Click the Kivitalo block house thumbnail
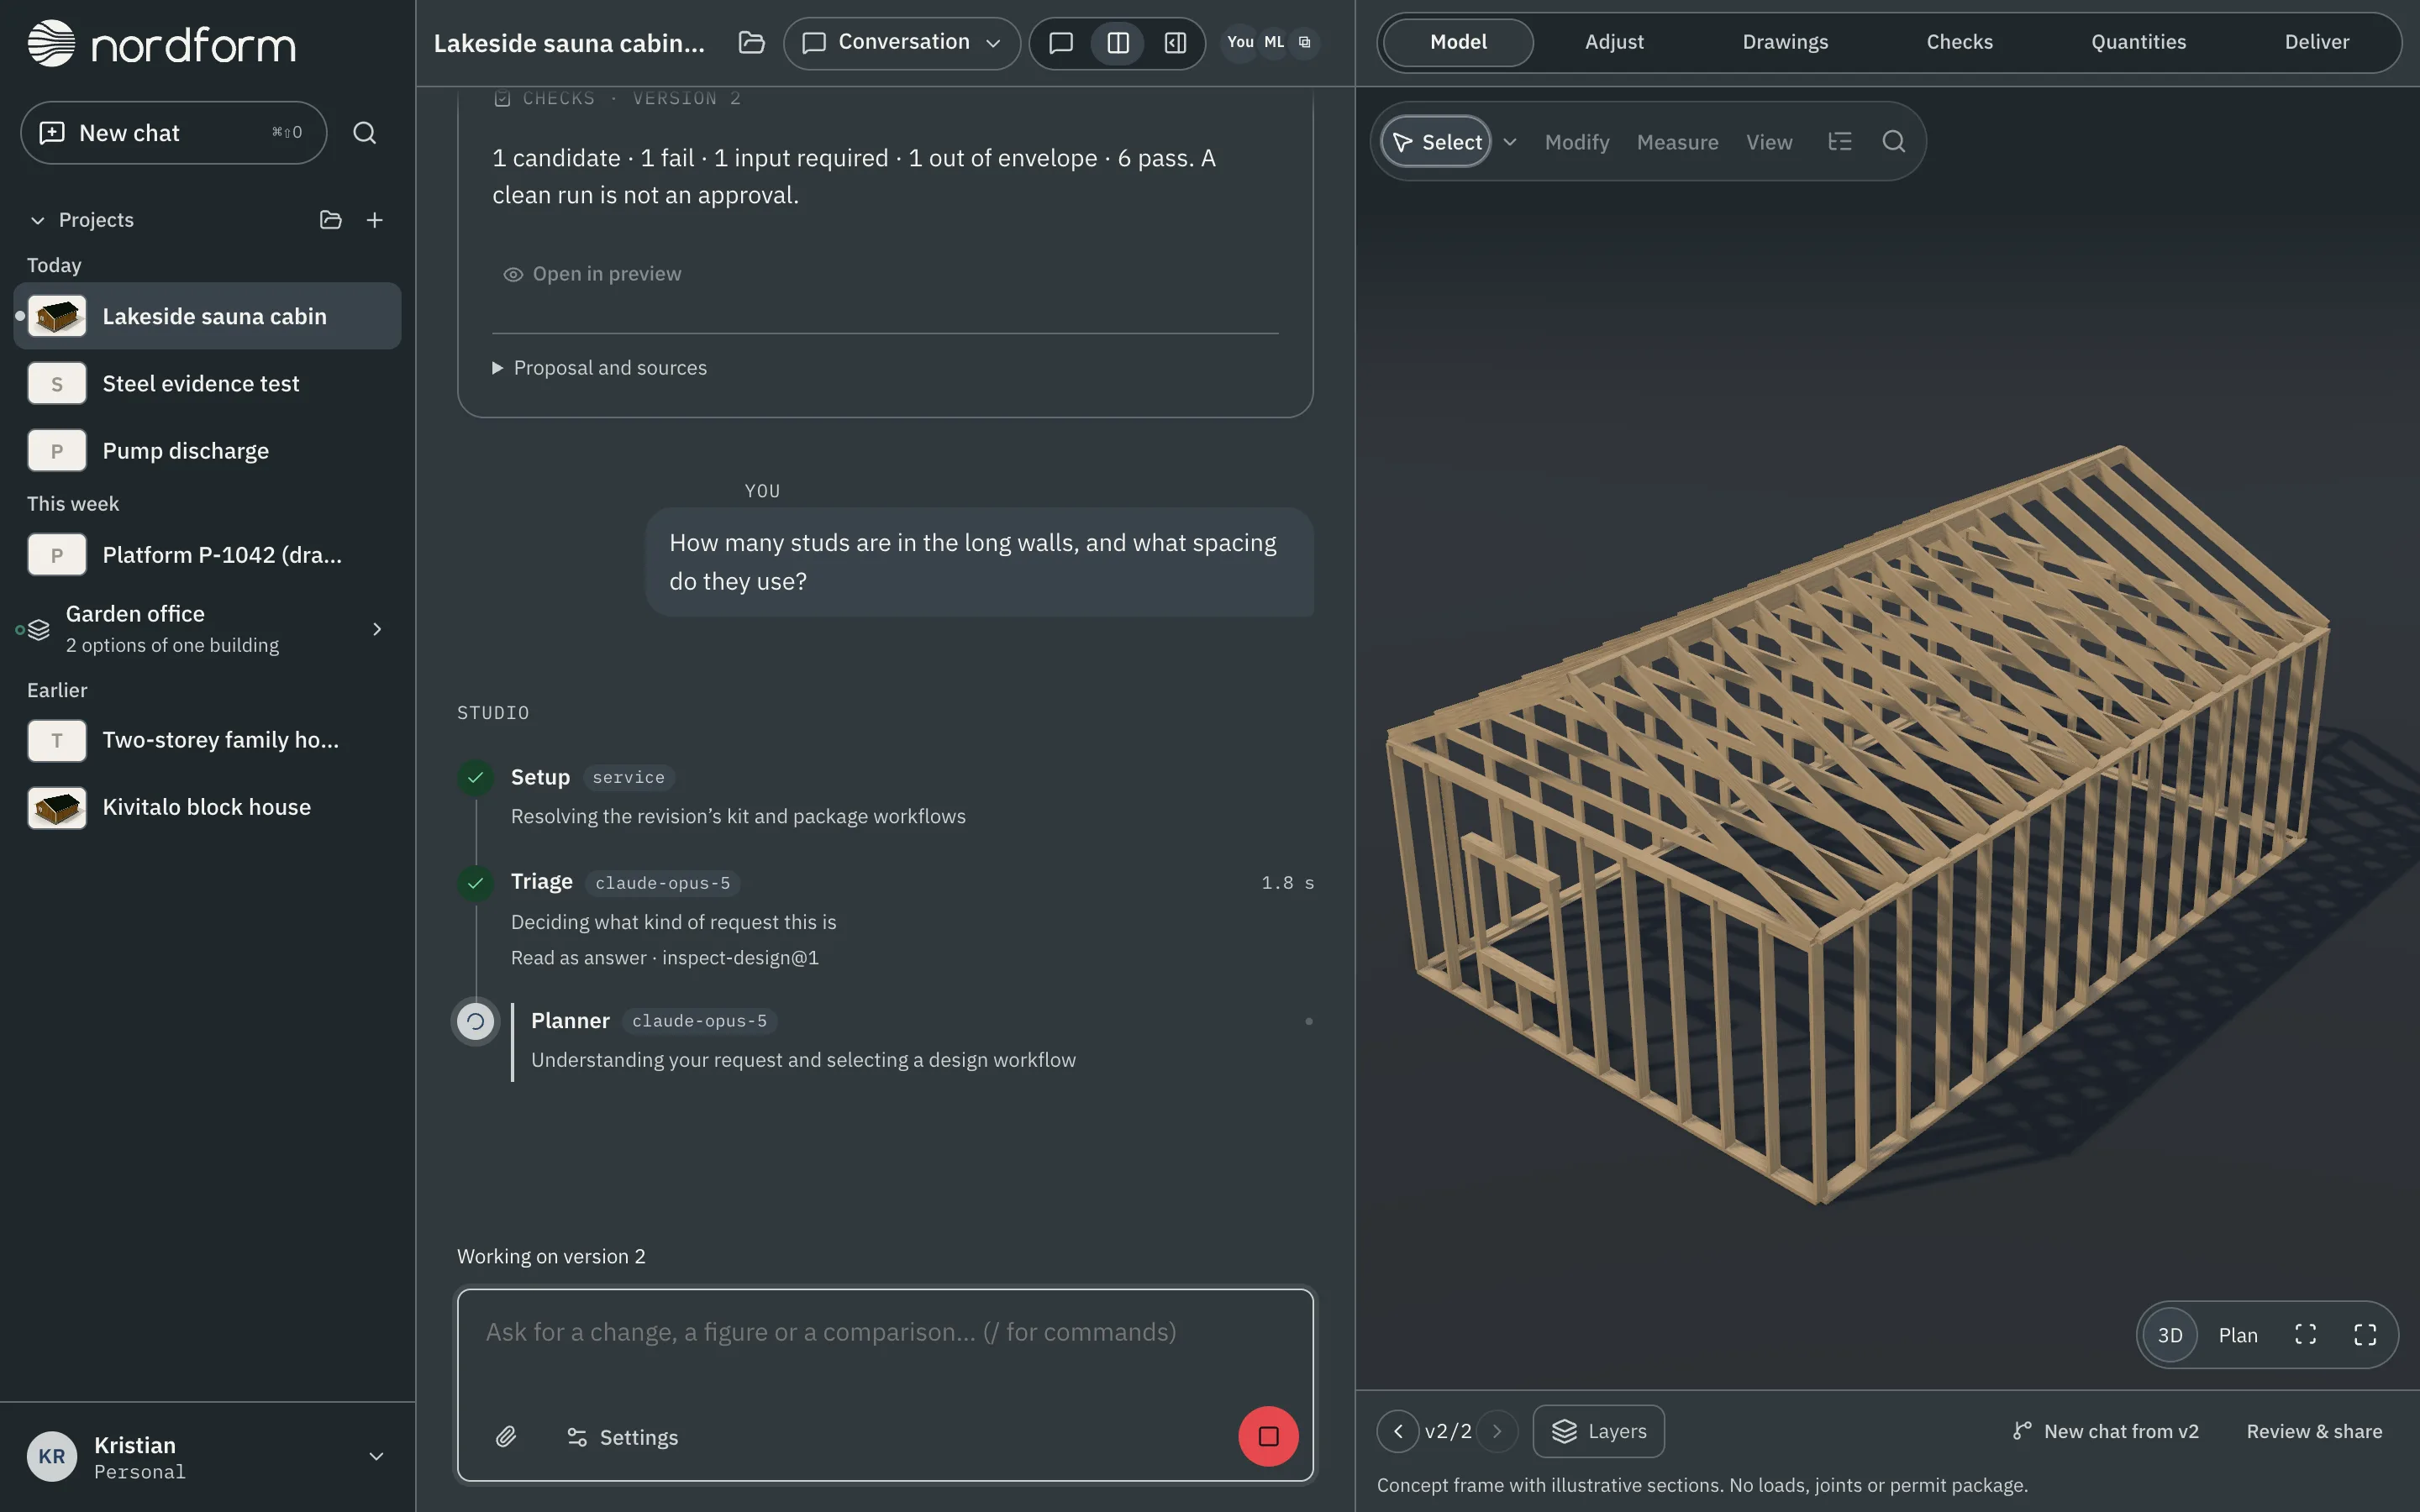The height and width of the screenshot is (1512, 2420). point(57,807)
